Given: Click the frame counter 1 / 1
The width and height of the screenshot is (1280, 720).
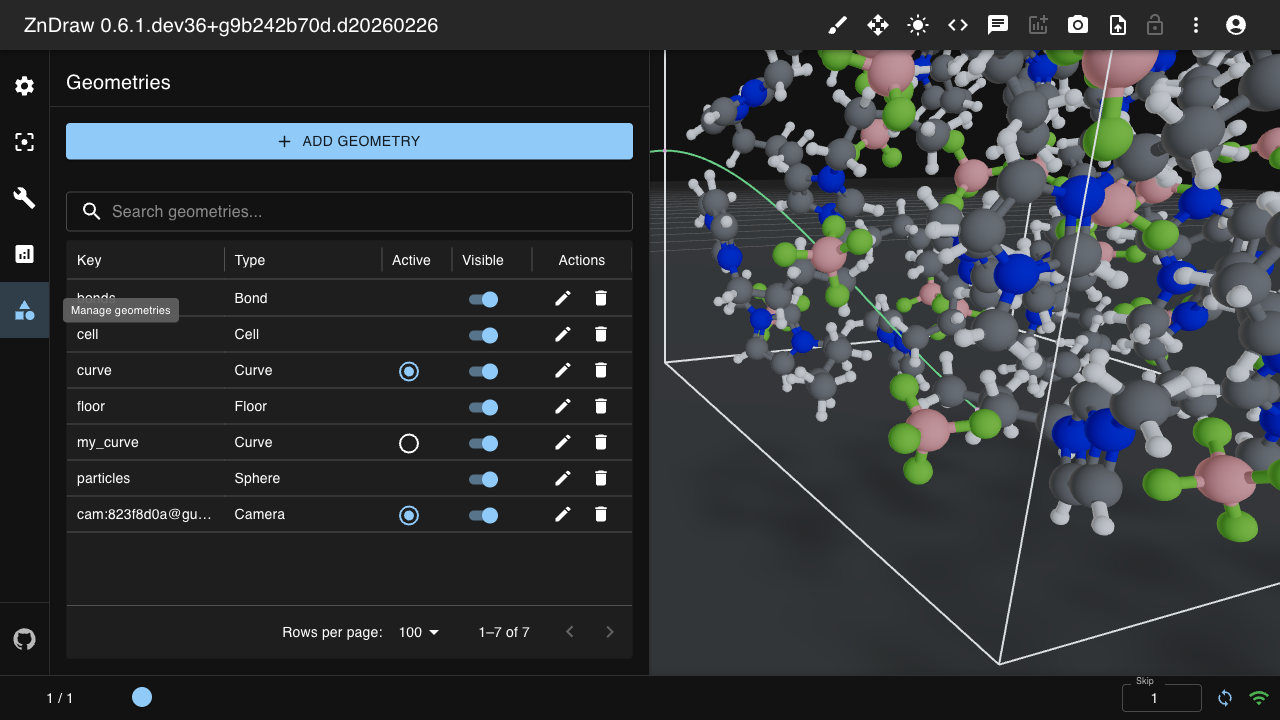Looking at the screenshot, I should coord(60,698).
